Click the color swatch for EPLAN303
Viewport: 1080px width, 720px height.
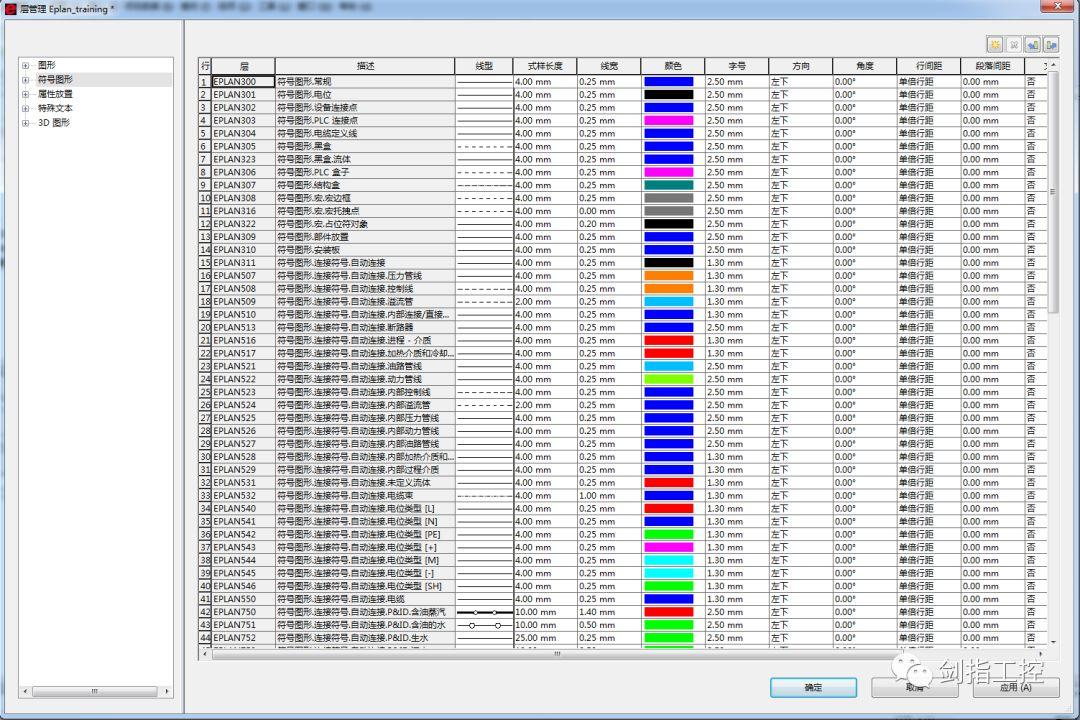click(x=668, y=121)
